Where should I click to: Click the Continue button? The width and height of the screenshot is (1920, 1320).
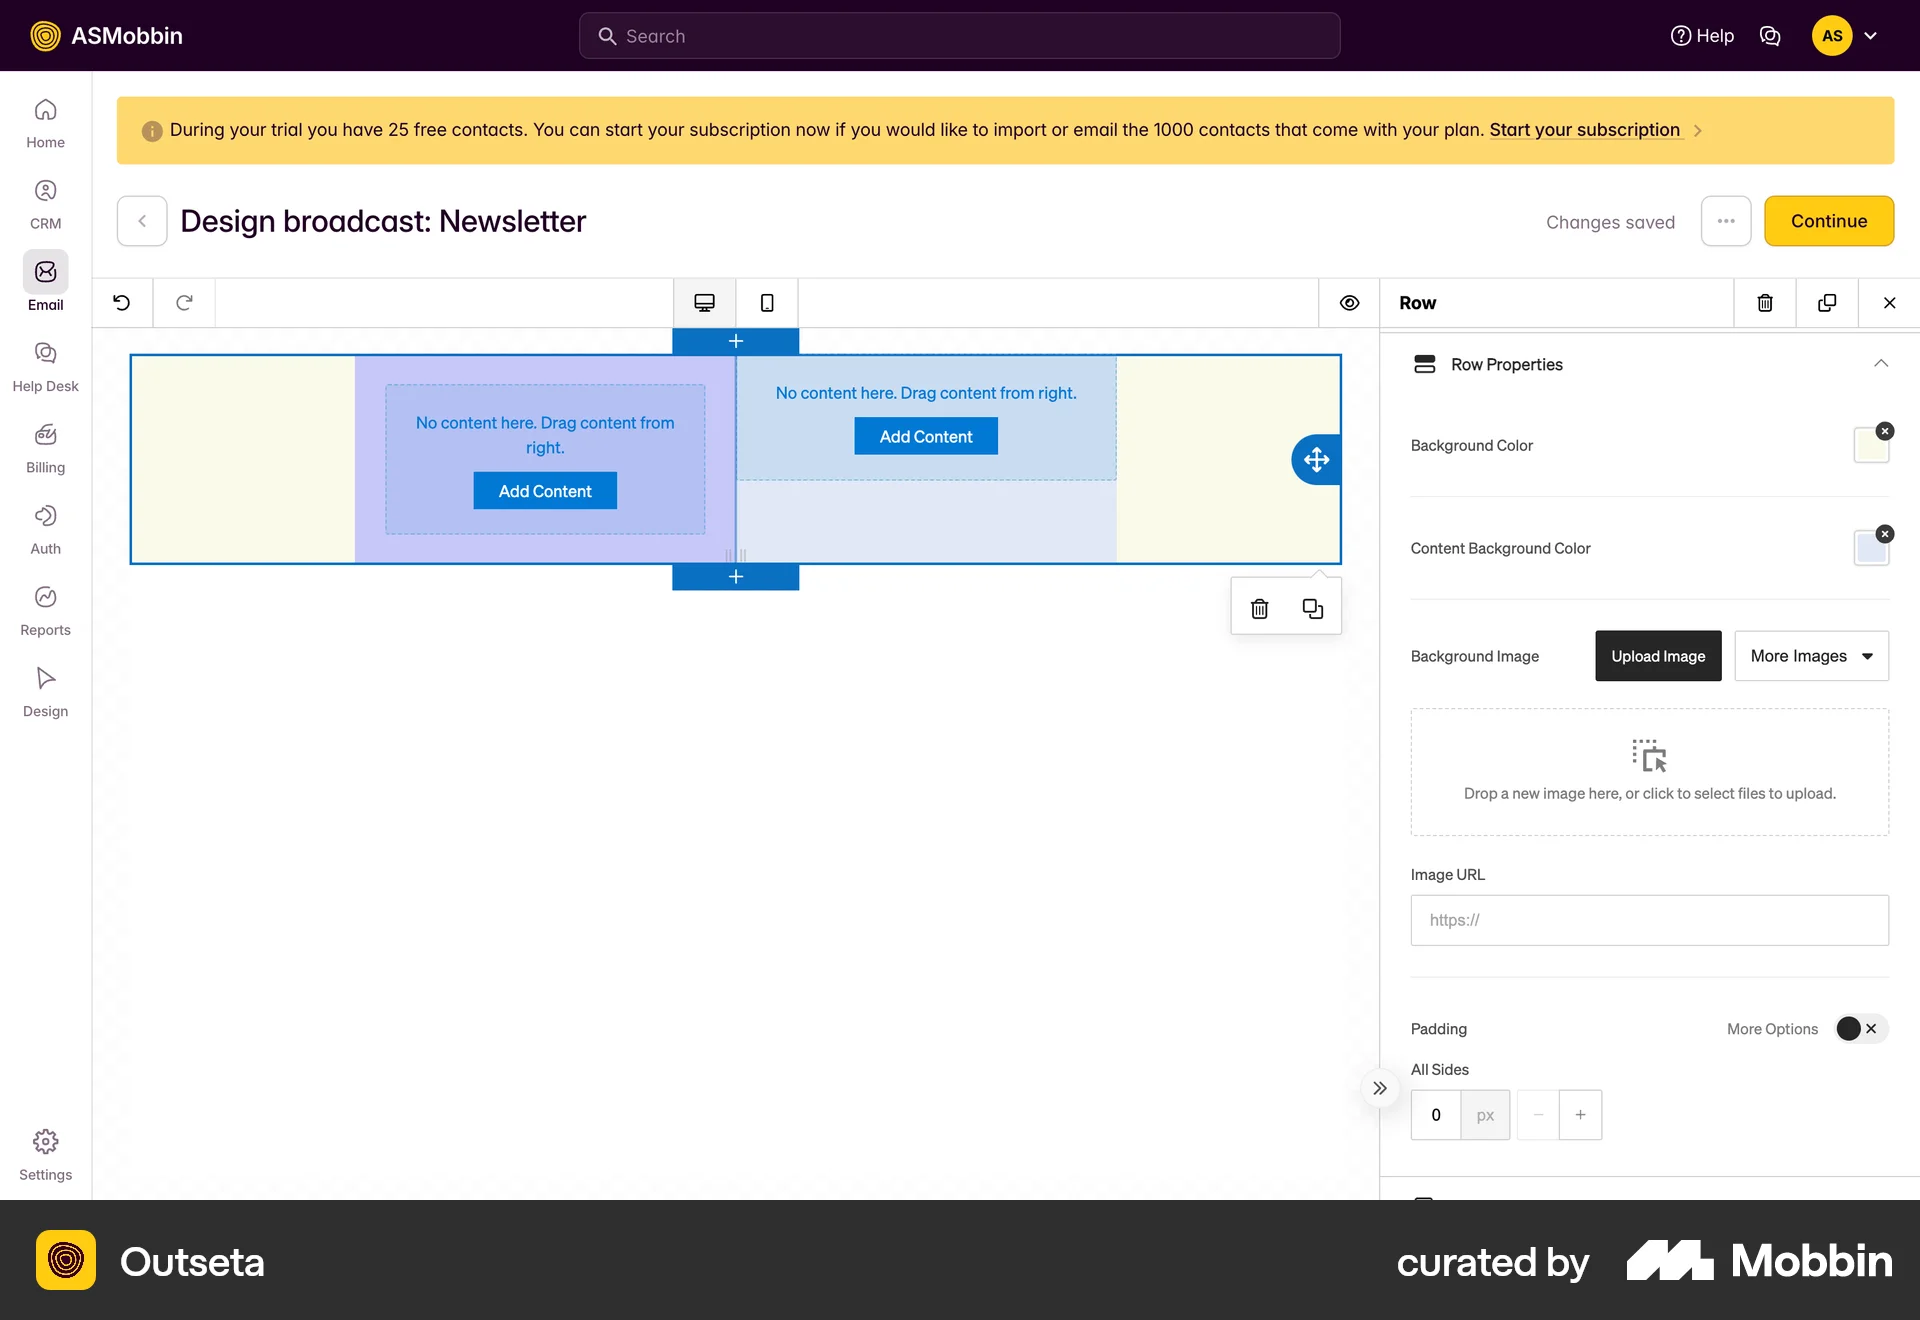click(x=1829, y=221)
